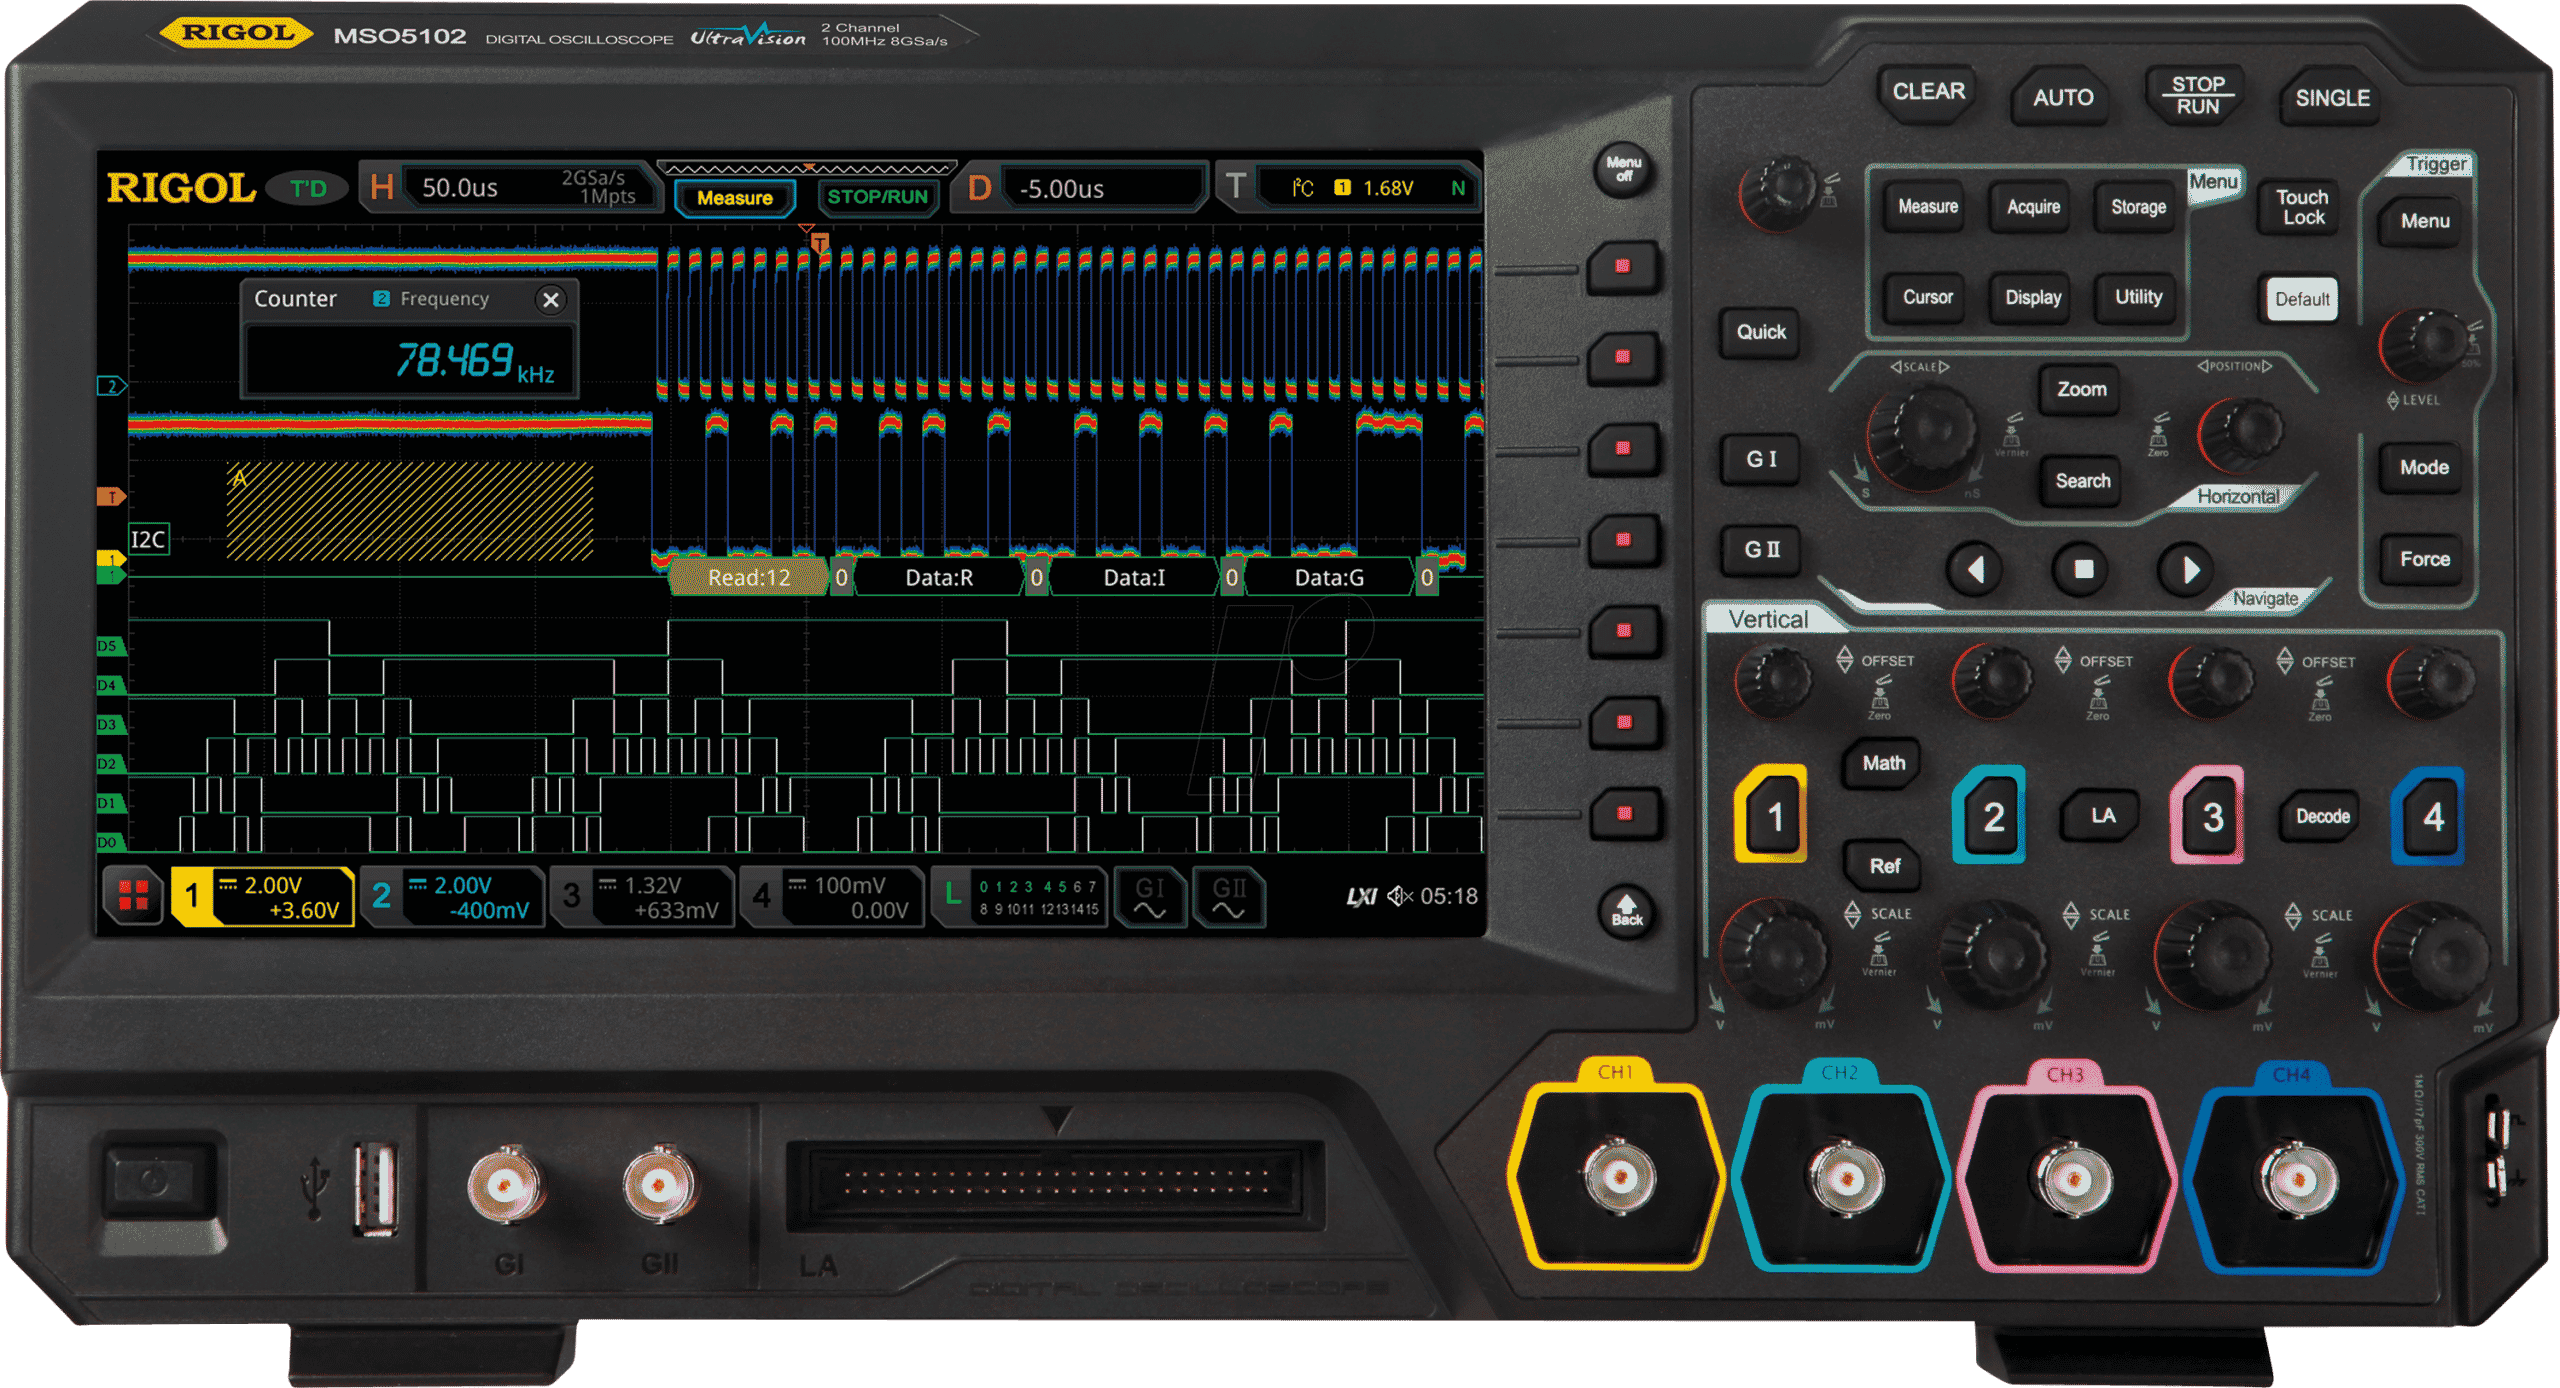Tap the LXI status icon

(1361, 897)
